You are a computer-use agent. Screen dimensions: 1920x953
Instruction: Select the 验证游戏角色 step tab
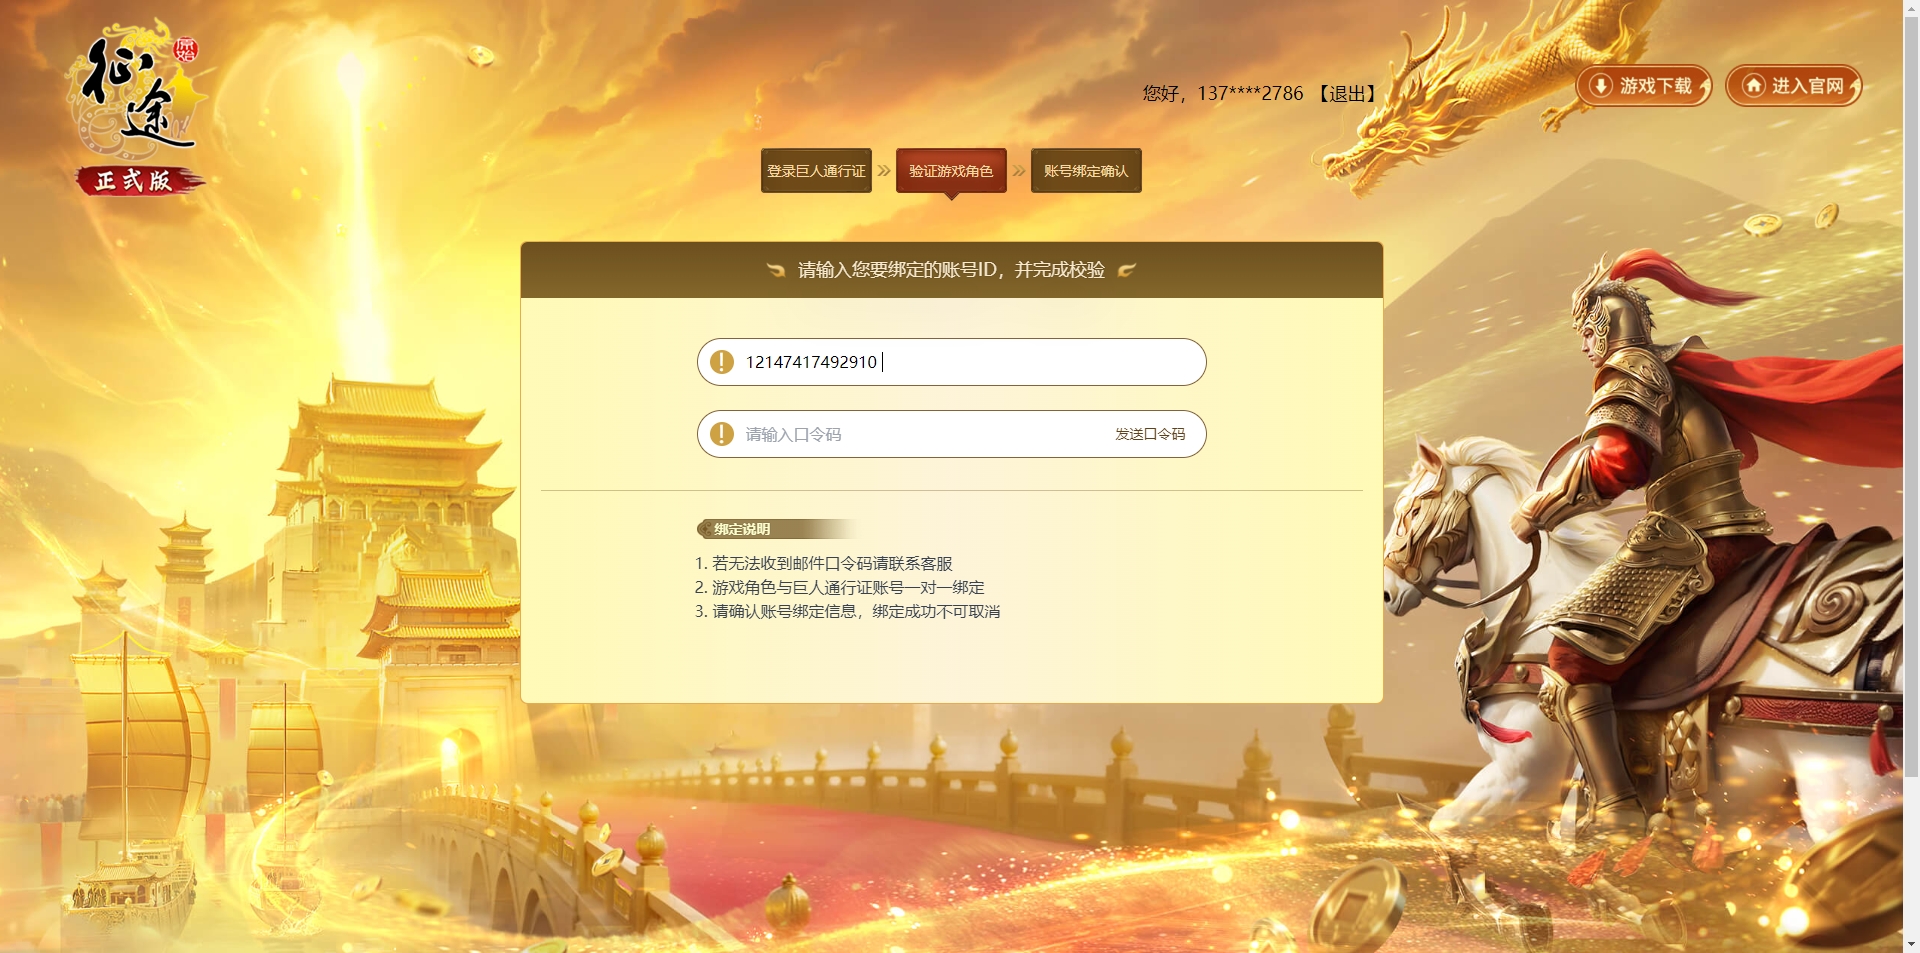click(951, 171)
